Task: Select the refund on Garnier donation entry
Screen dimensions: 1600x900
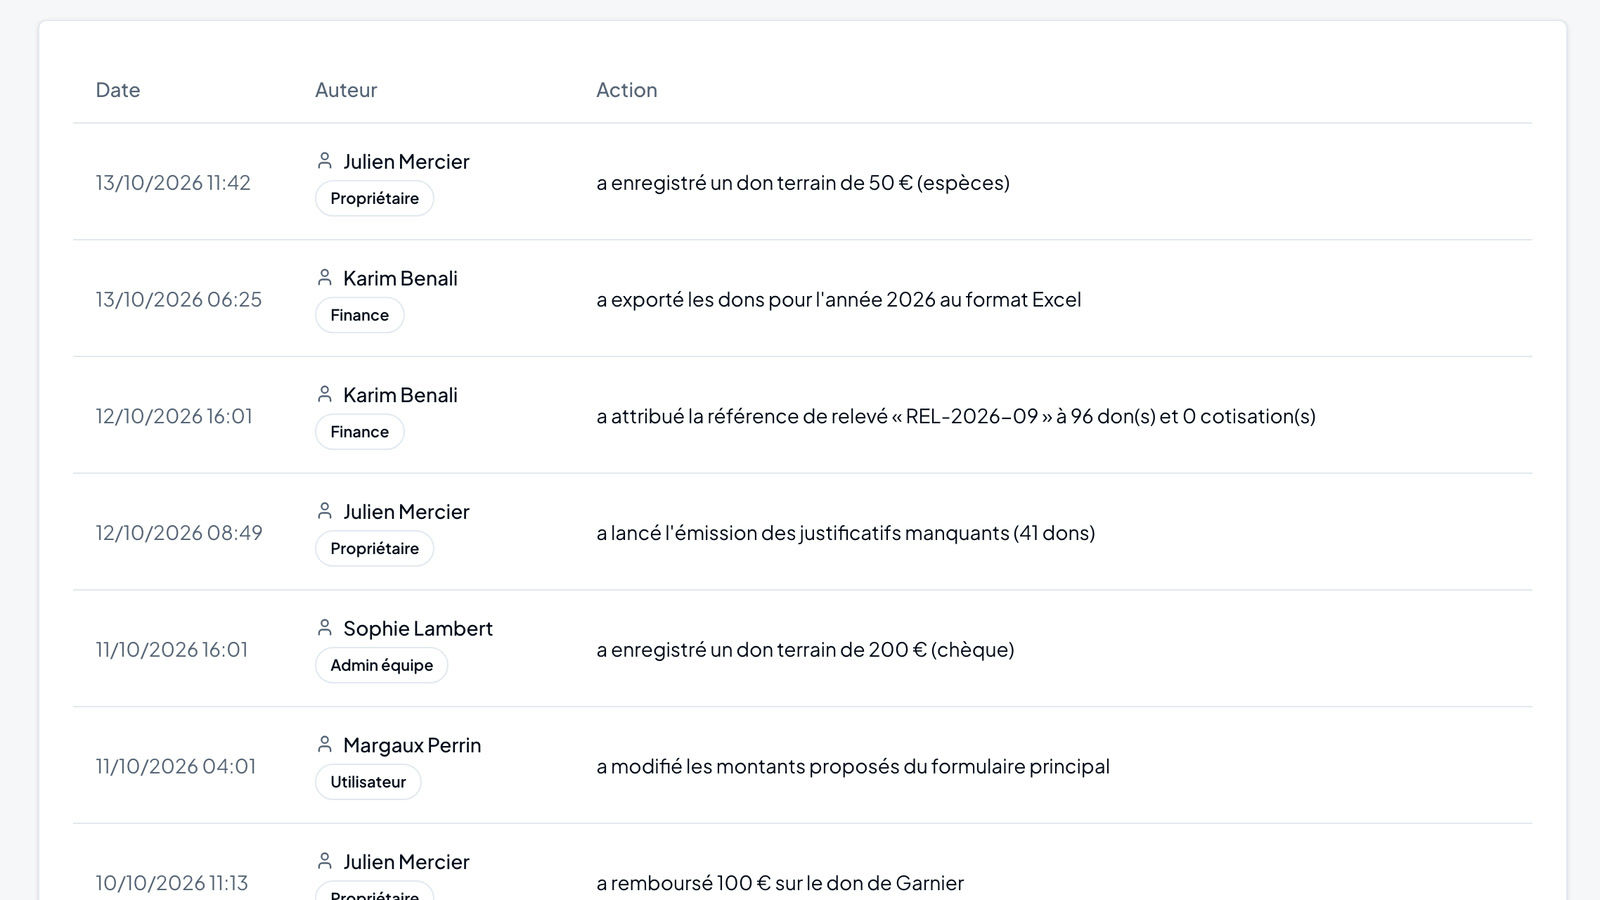Action: coord(780,883)
